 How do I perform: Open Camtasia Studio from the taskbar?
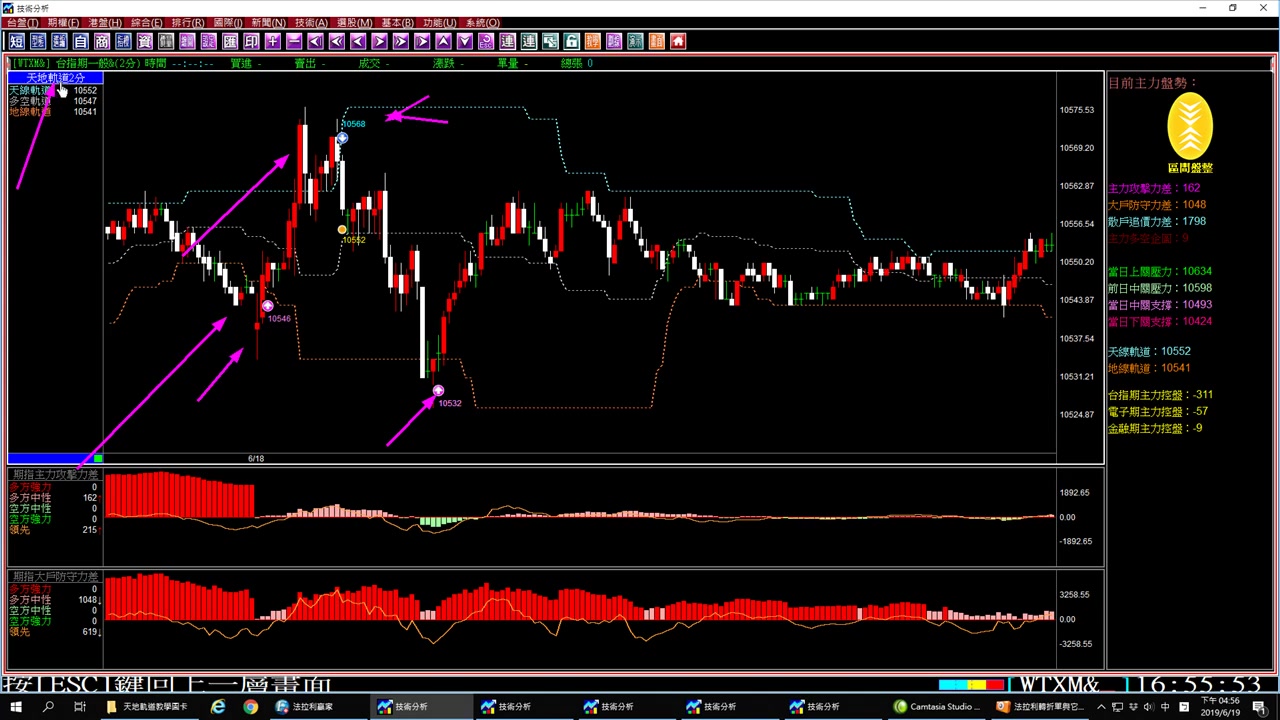pyautogui.click(x=937, y=706)
